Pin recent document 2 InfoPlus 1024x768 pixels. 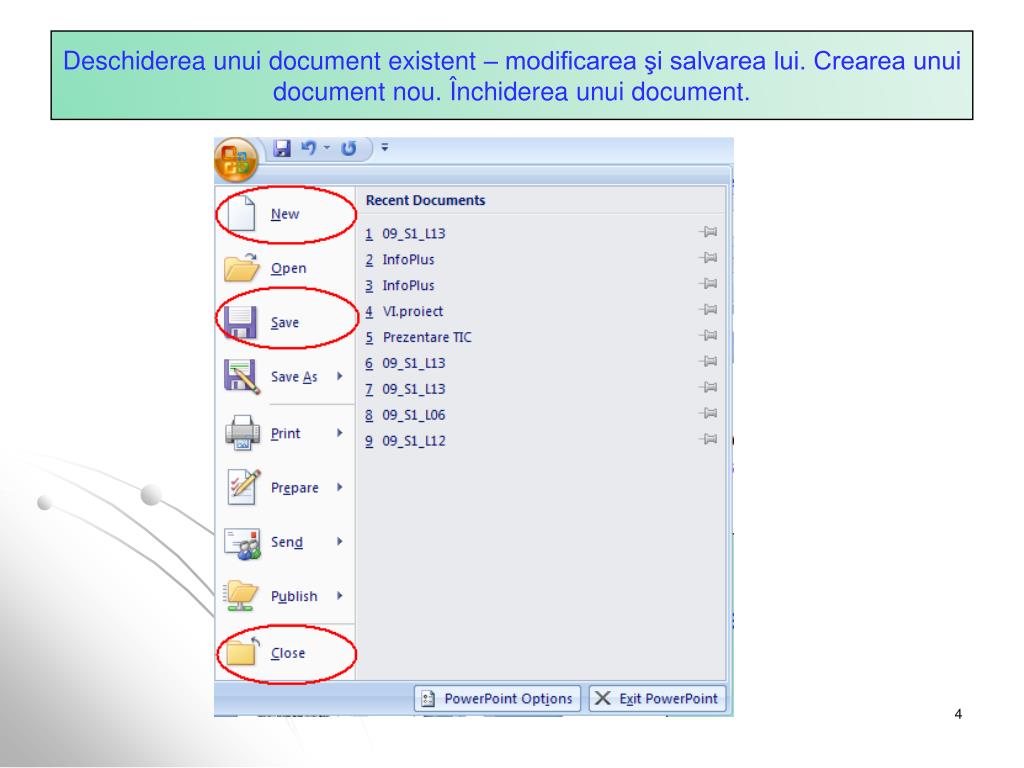[x=708, y=258]
